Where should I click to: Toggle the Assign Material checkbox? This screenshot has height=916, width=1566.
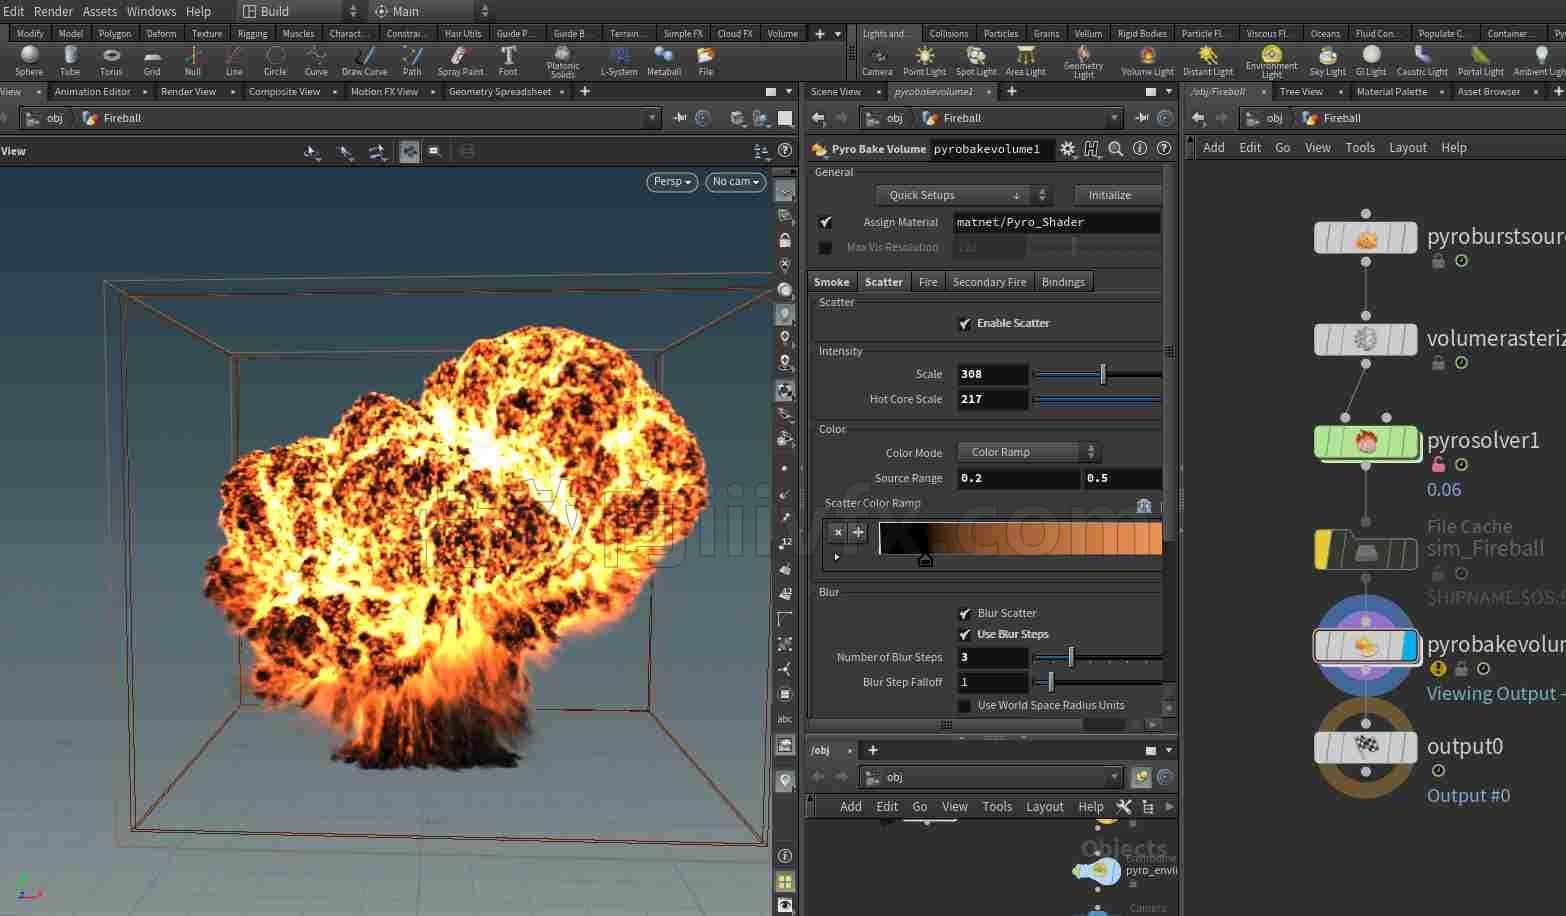(x=825, y=222)
